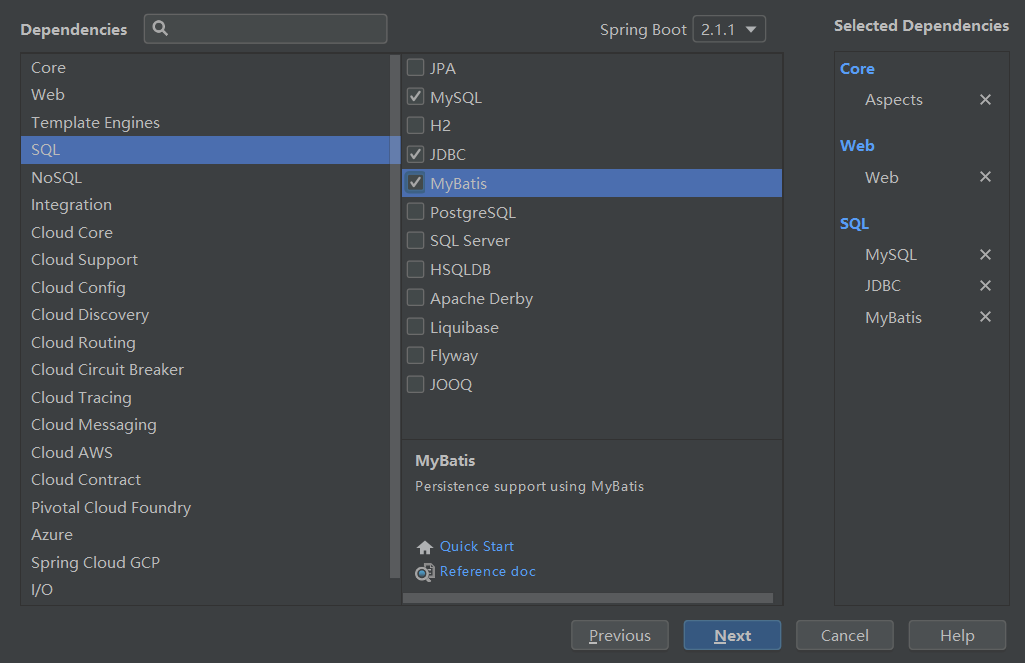1025x663 pixels.
Task: Select MyBatis entry in Selected Dependencies
Action: tap(894, 317)
